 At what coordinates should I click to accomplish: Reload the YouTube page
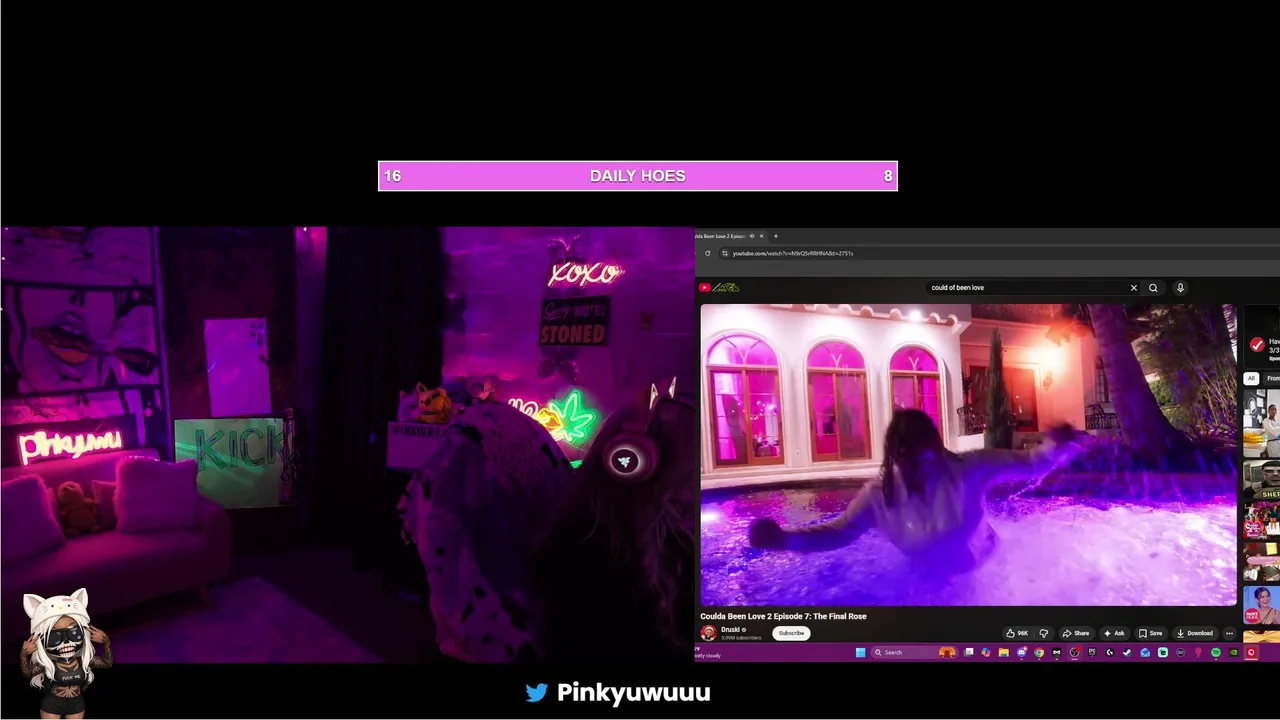pyautogui.click(x=707, y=253)
